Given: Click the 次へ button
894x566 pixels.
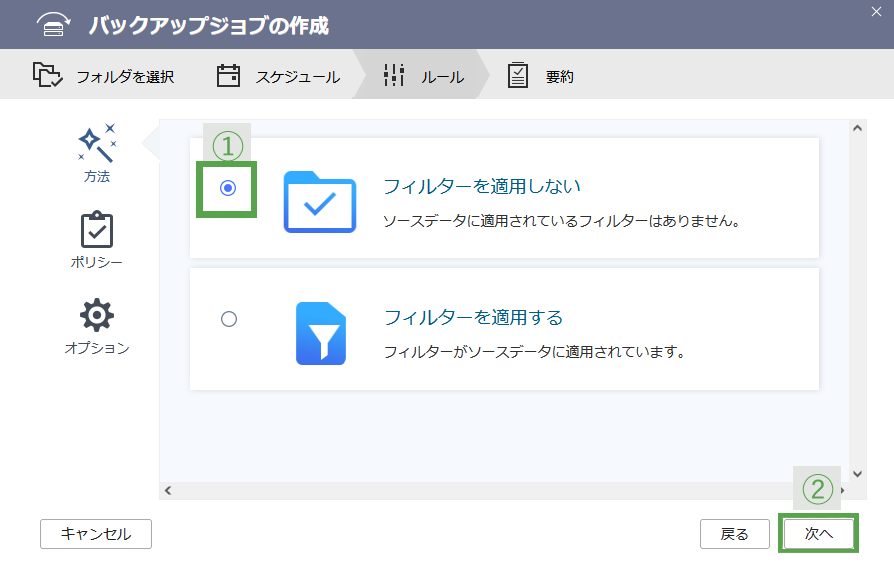Looking at the screenshot, I should [819, 534].
